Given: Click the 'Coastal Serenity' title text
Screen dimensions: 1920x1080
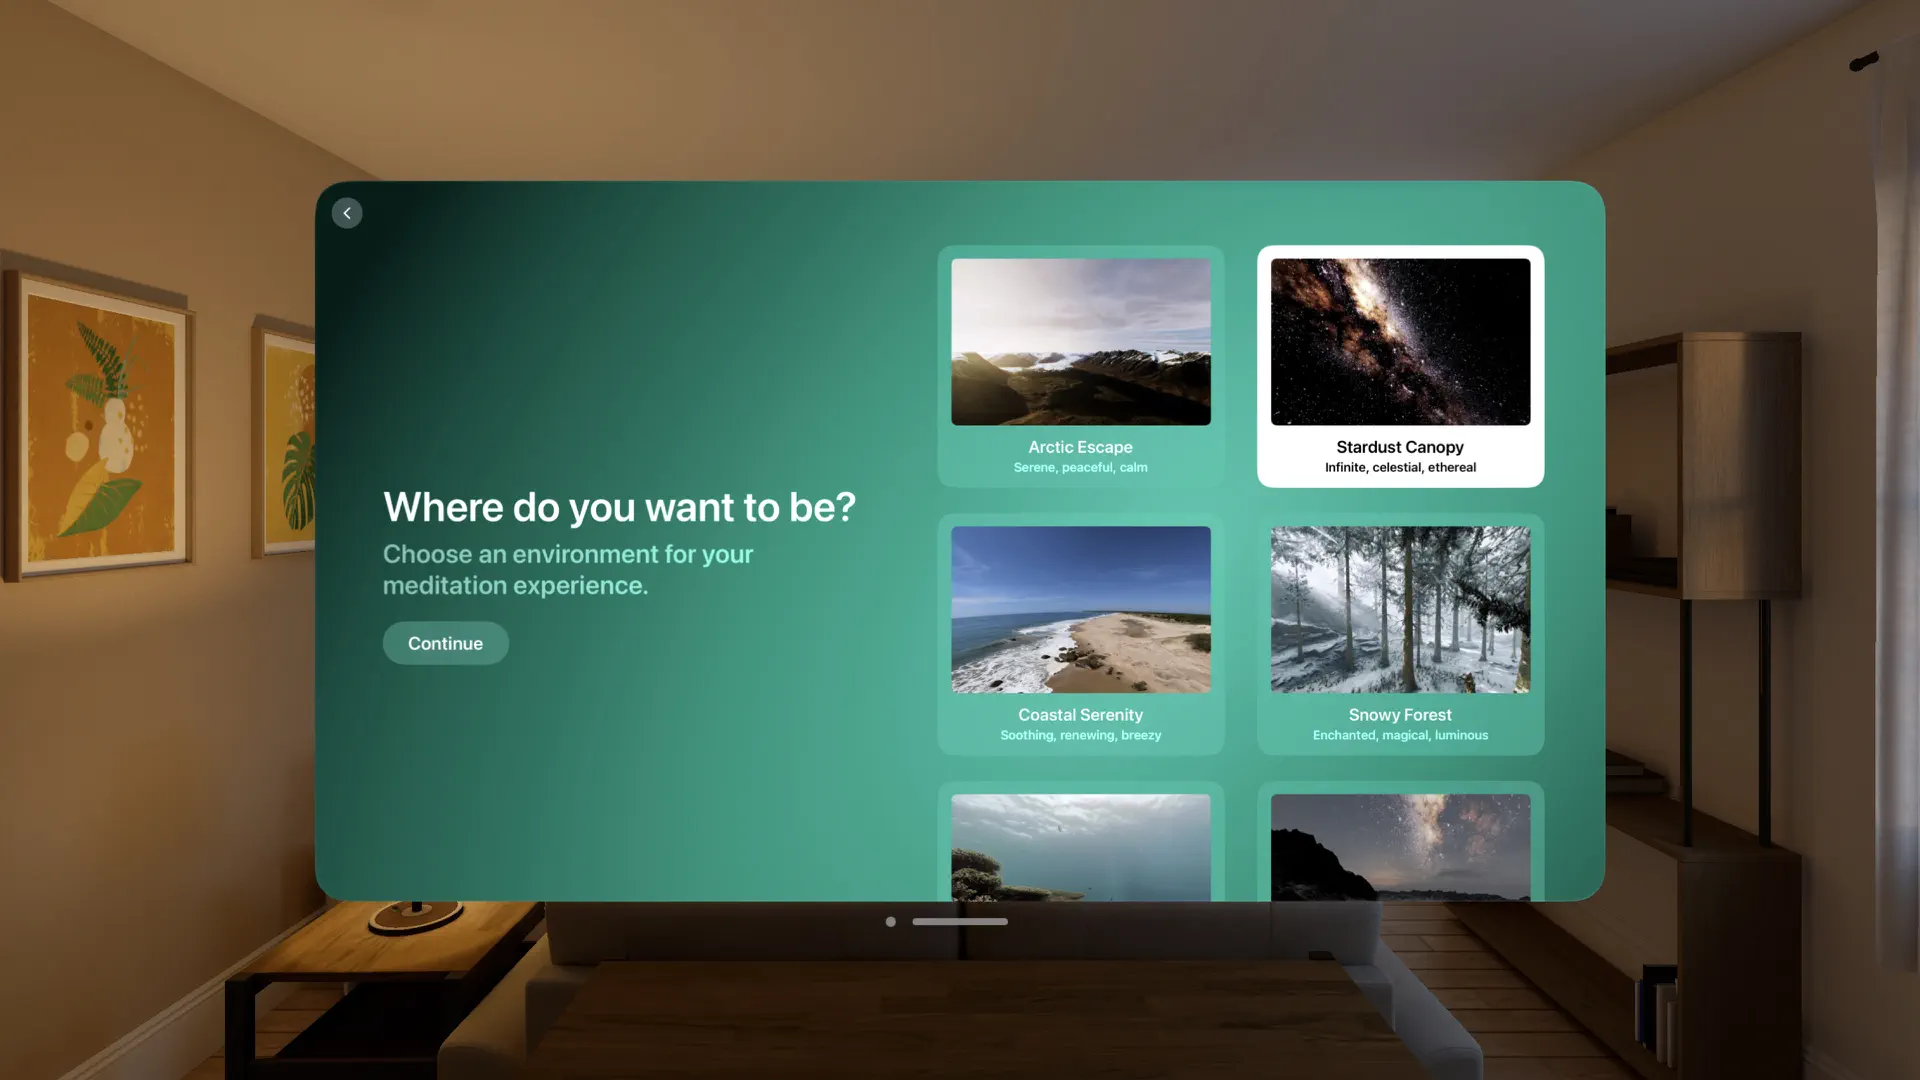Looking at the screenshot, I should point(1080,715).
